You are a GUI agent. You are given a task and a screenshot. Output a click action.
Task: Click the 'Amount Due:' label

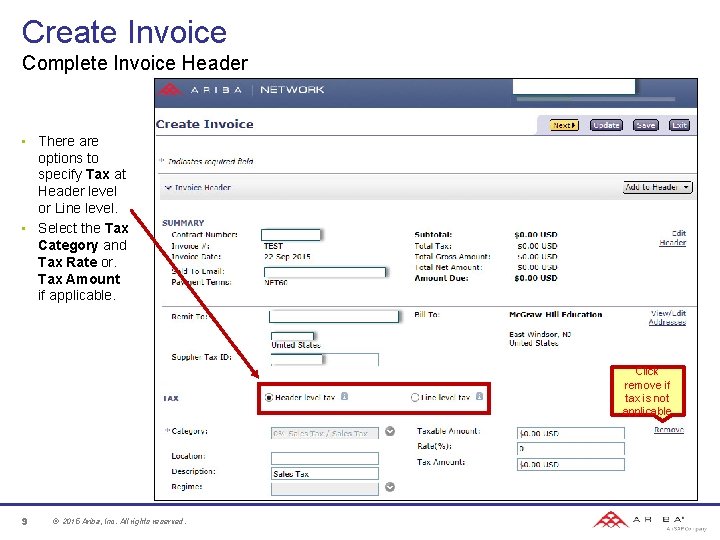441,278
